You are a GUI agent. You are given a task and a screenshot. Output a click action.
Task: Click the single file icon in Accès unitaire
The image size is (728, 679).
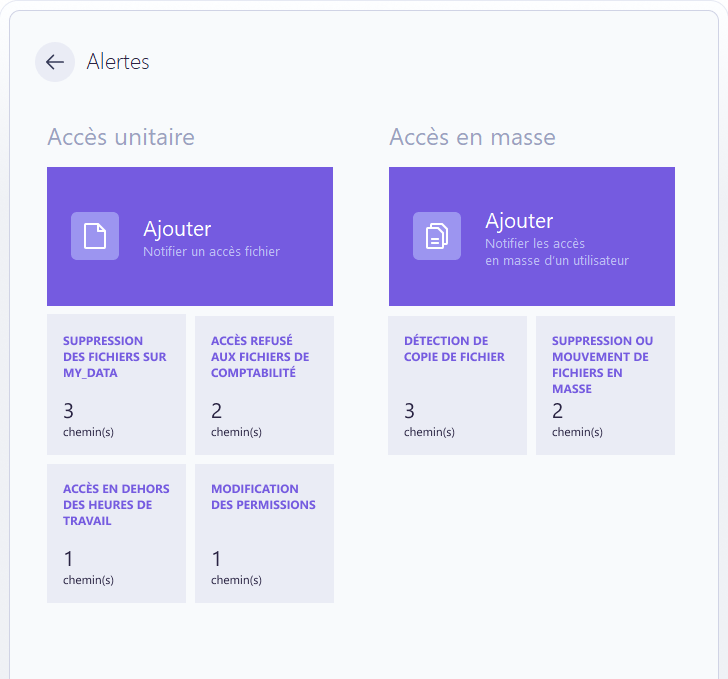pyautogui.click(x=95, y=236)
